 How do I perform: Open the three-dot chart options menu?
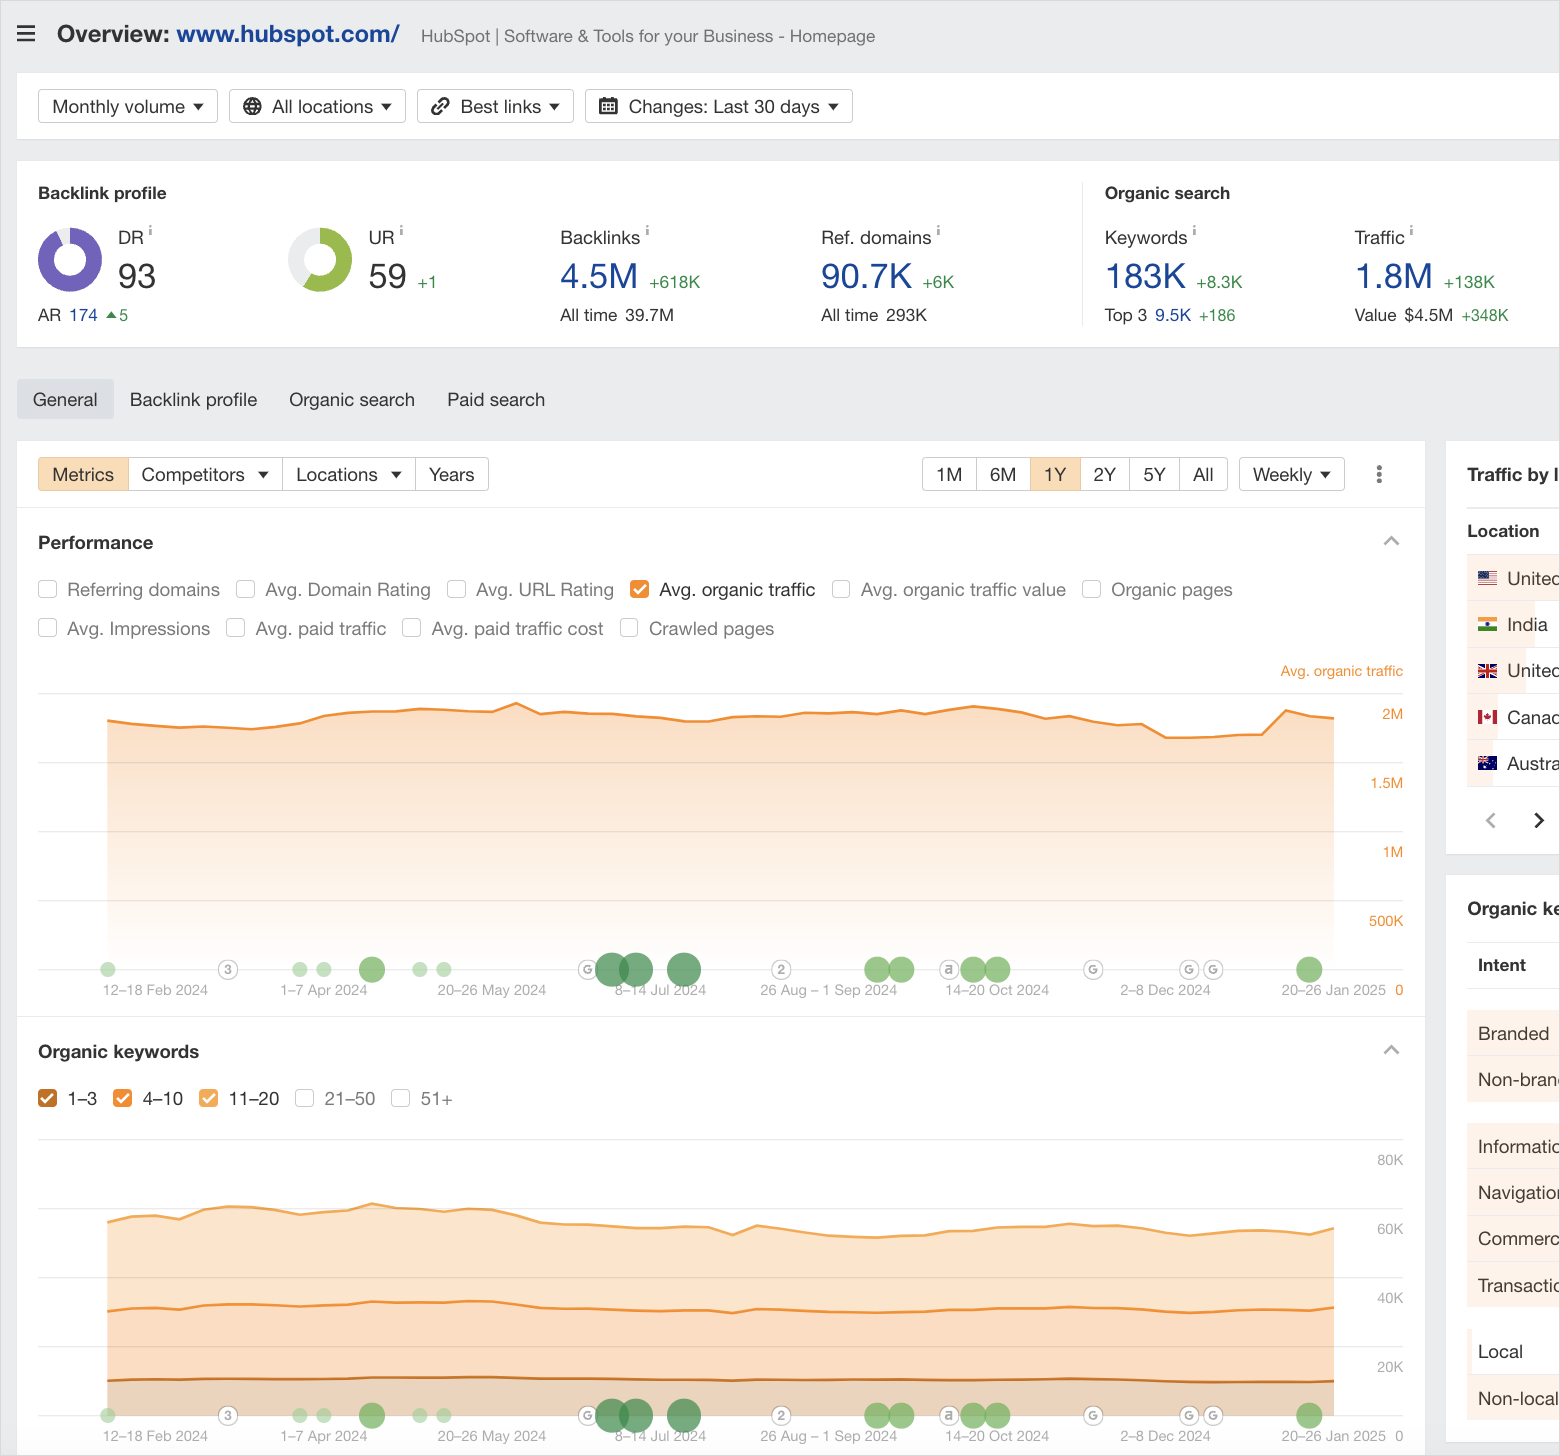[x=1379, y=474]
